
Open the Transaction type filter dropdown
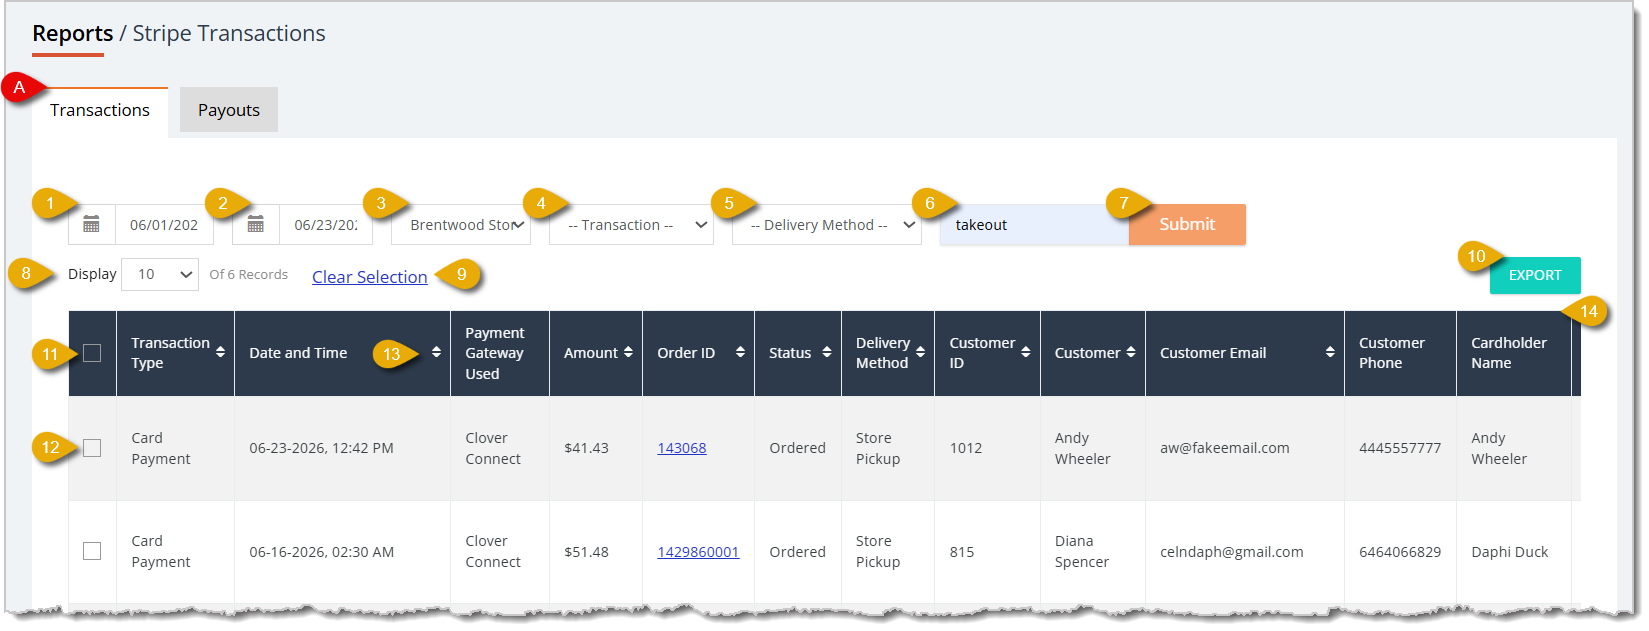631,224
